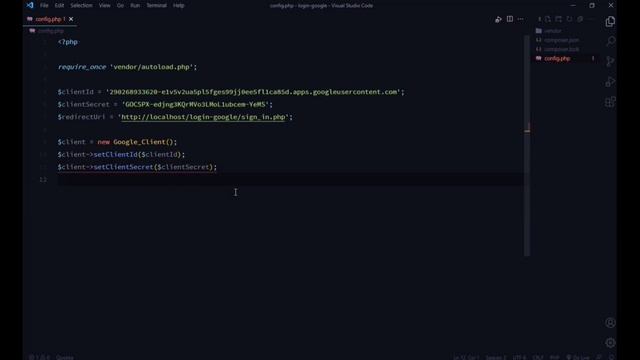Open the View menu
This screenshot has width=640, height=360.
tap(104, 6)
